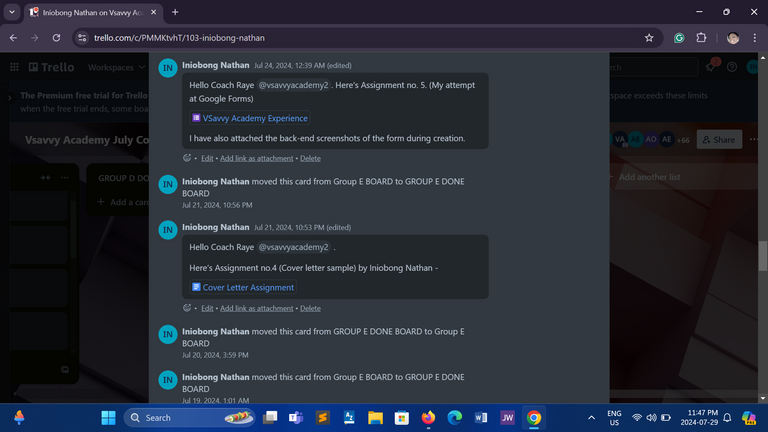This screenshot has height=432, width=768.
Task: Open Microsoft Teams from the taskbar
Action: click(x=296, y=417)
